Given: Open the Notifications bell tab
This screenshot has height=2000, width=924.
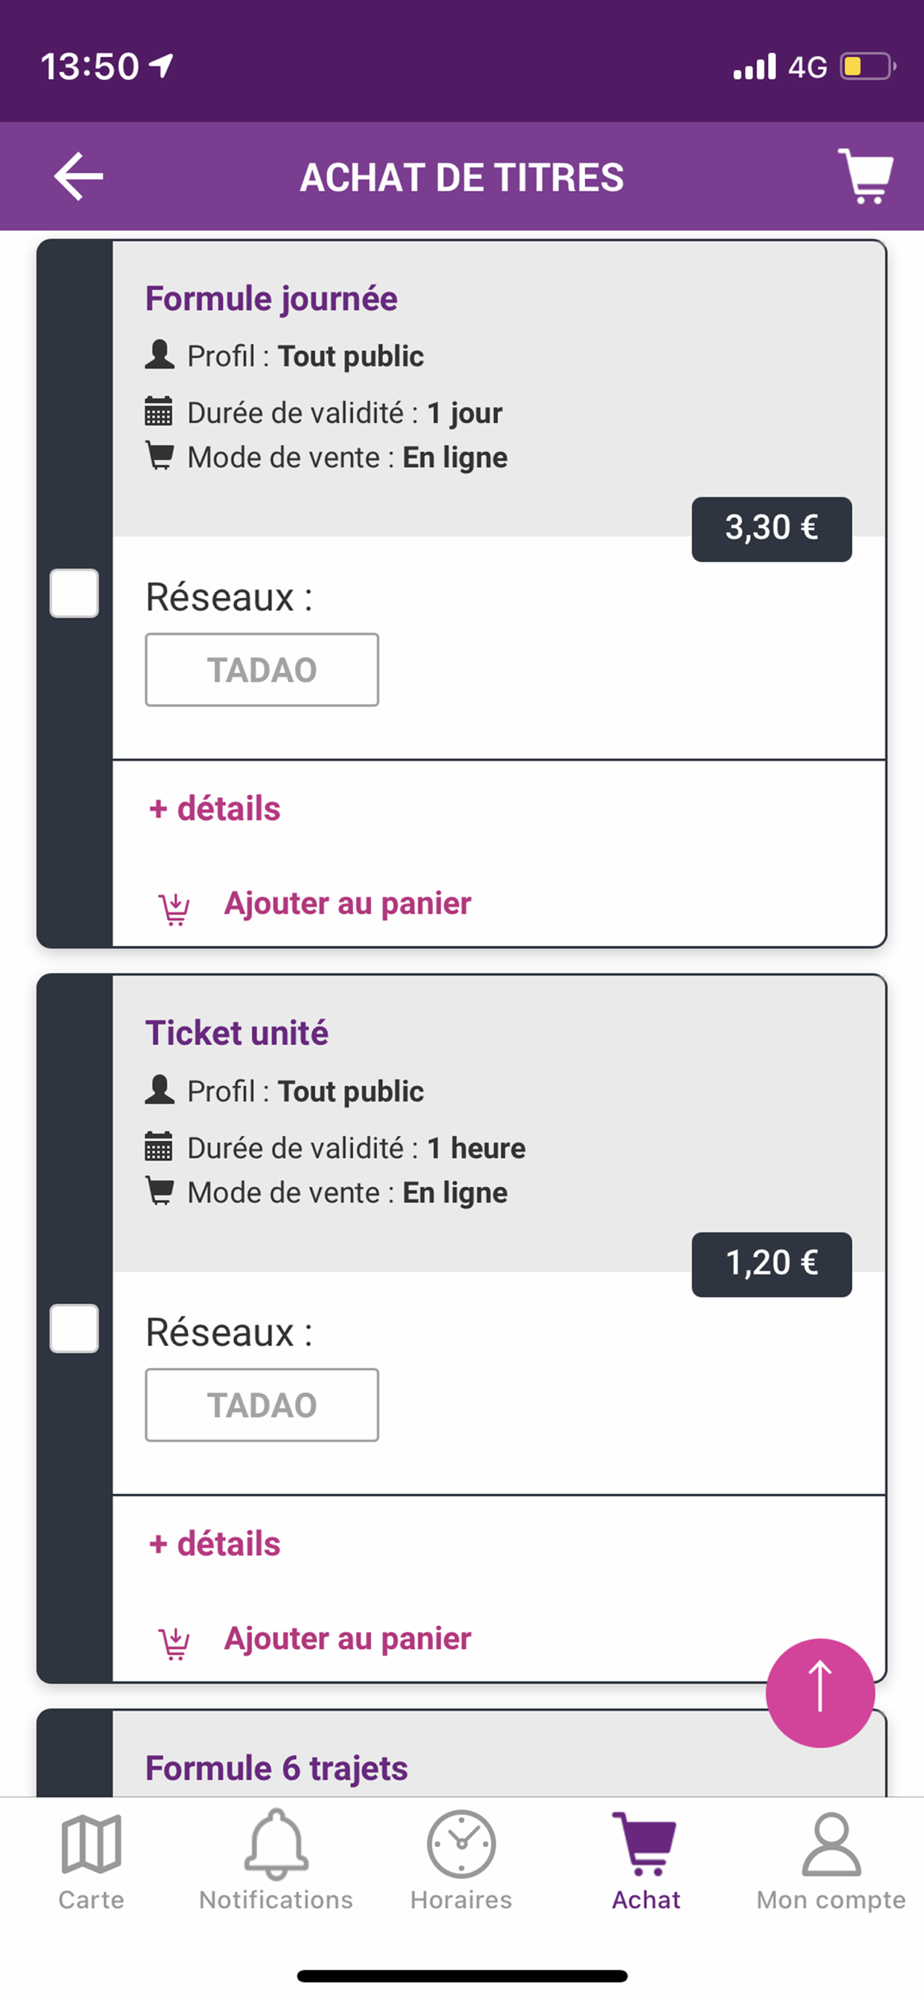Looking at the screenshot, I should (276, 1860).
